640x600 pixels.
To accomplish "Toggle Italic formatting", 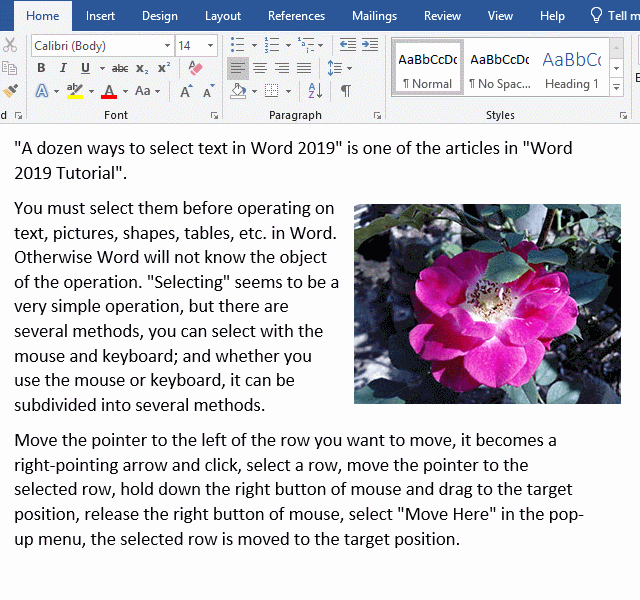I will (x=63, y=68).
